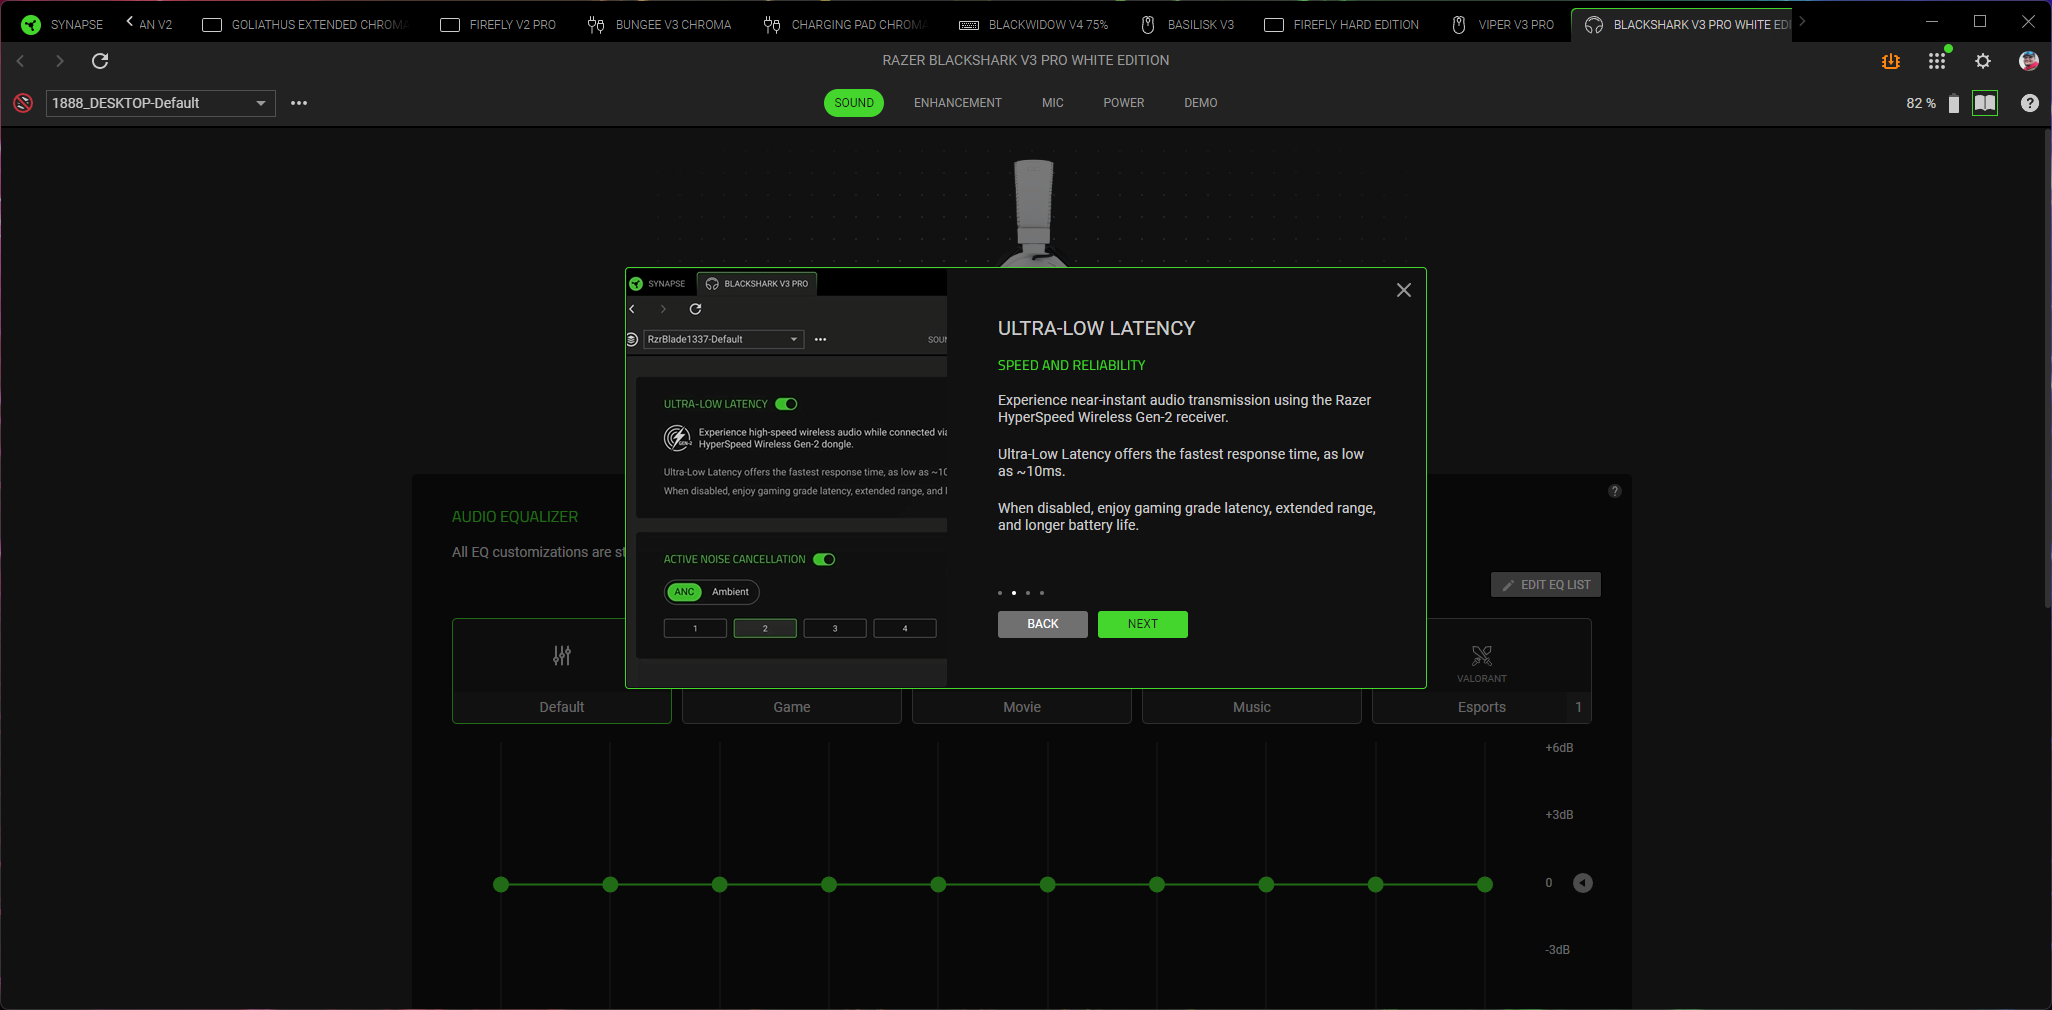Screen dimensions: 2052x1010
Task: Go back using the toolbar back arrow
Action: coord(20,61)
